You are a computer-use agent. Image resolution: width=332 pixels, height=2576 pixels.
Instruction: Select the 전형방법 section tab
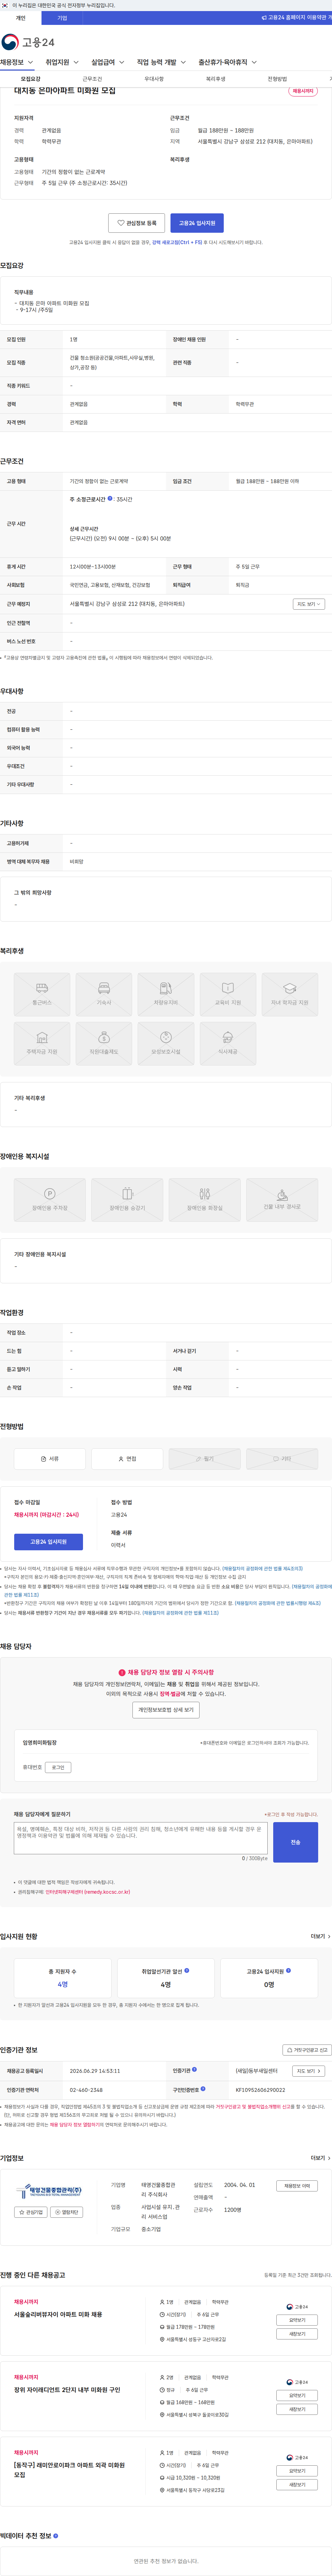[x=277, y=79]
